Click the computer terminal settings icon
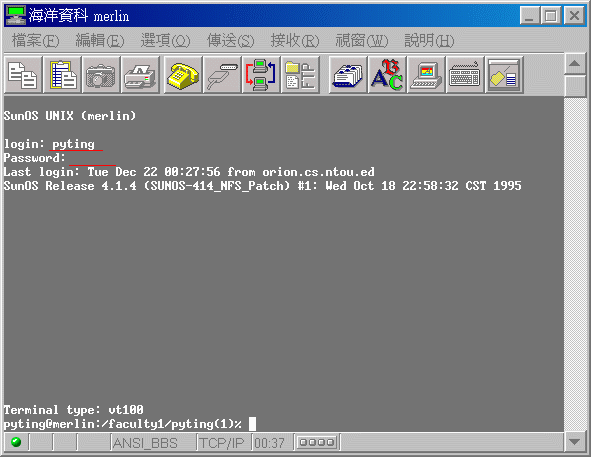Screen dimensions: 591x457 click(426, 75)
